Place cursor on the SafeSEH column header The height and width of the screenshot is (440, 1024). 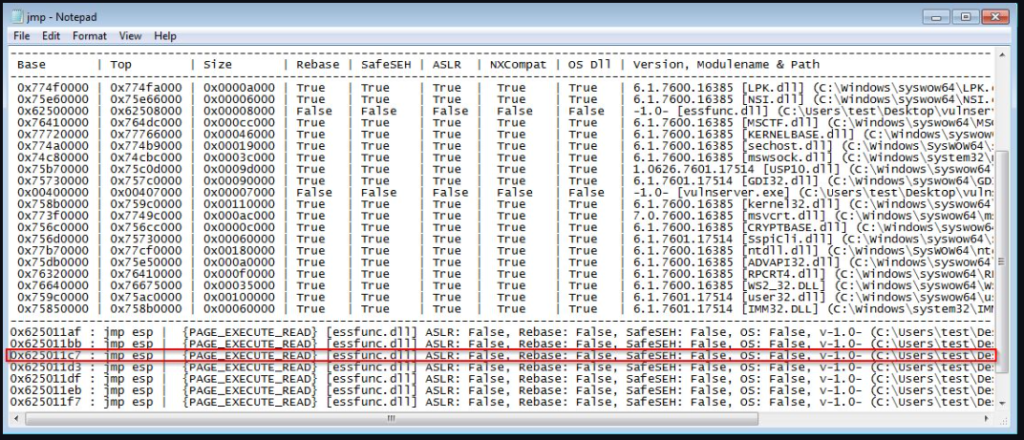(x=382, y=65)
